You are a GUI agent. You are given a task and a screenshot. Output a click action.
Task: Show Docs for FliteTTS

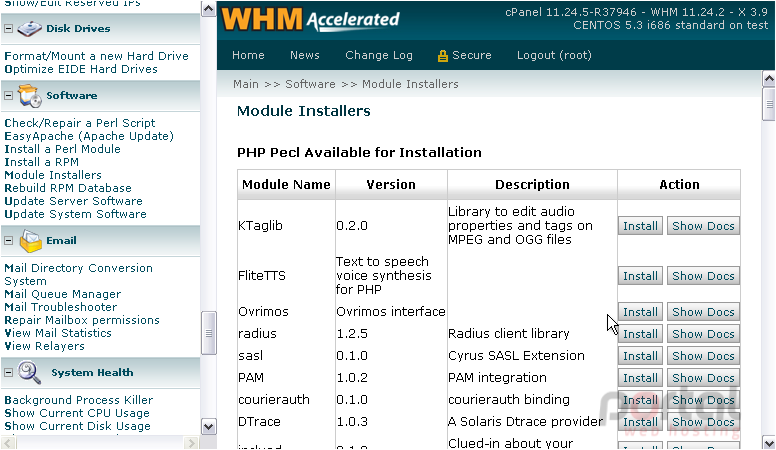click(x=703, y=276)
